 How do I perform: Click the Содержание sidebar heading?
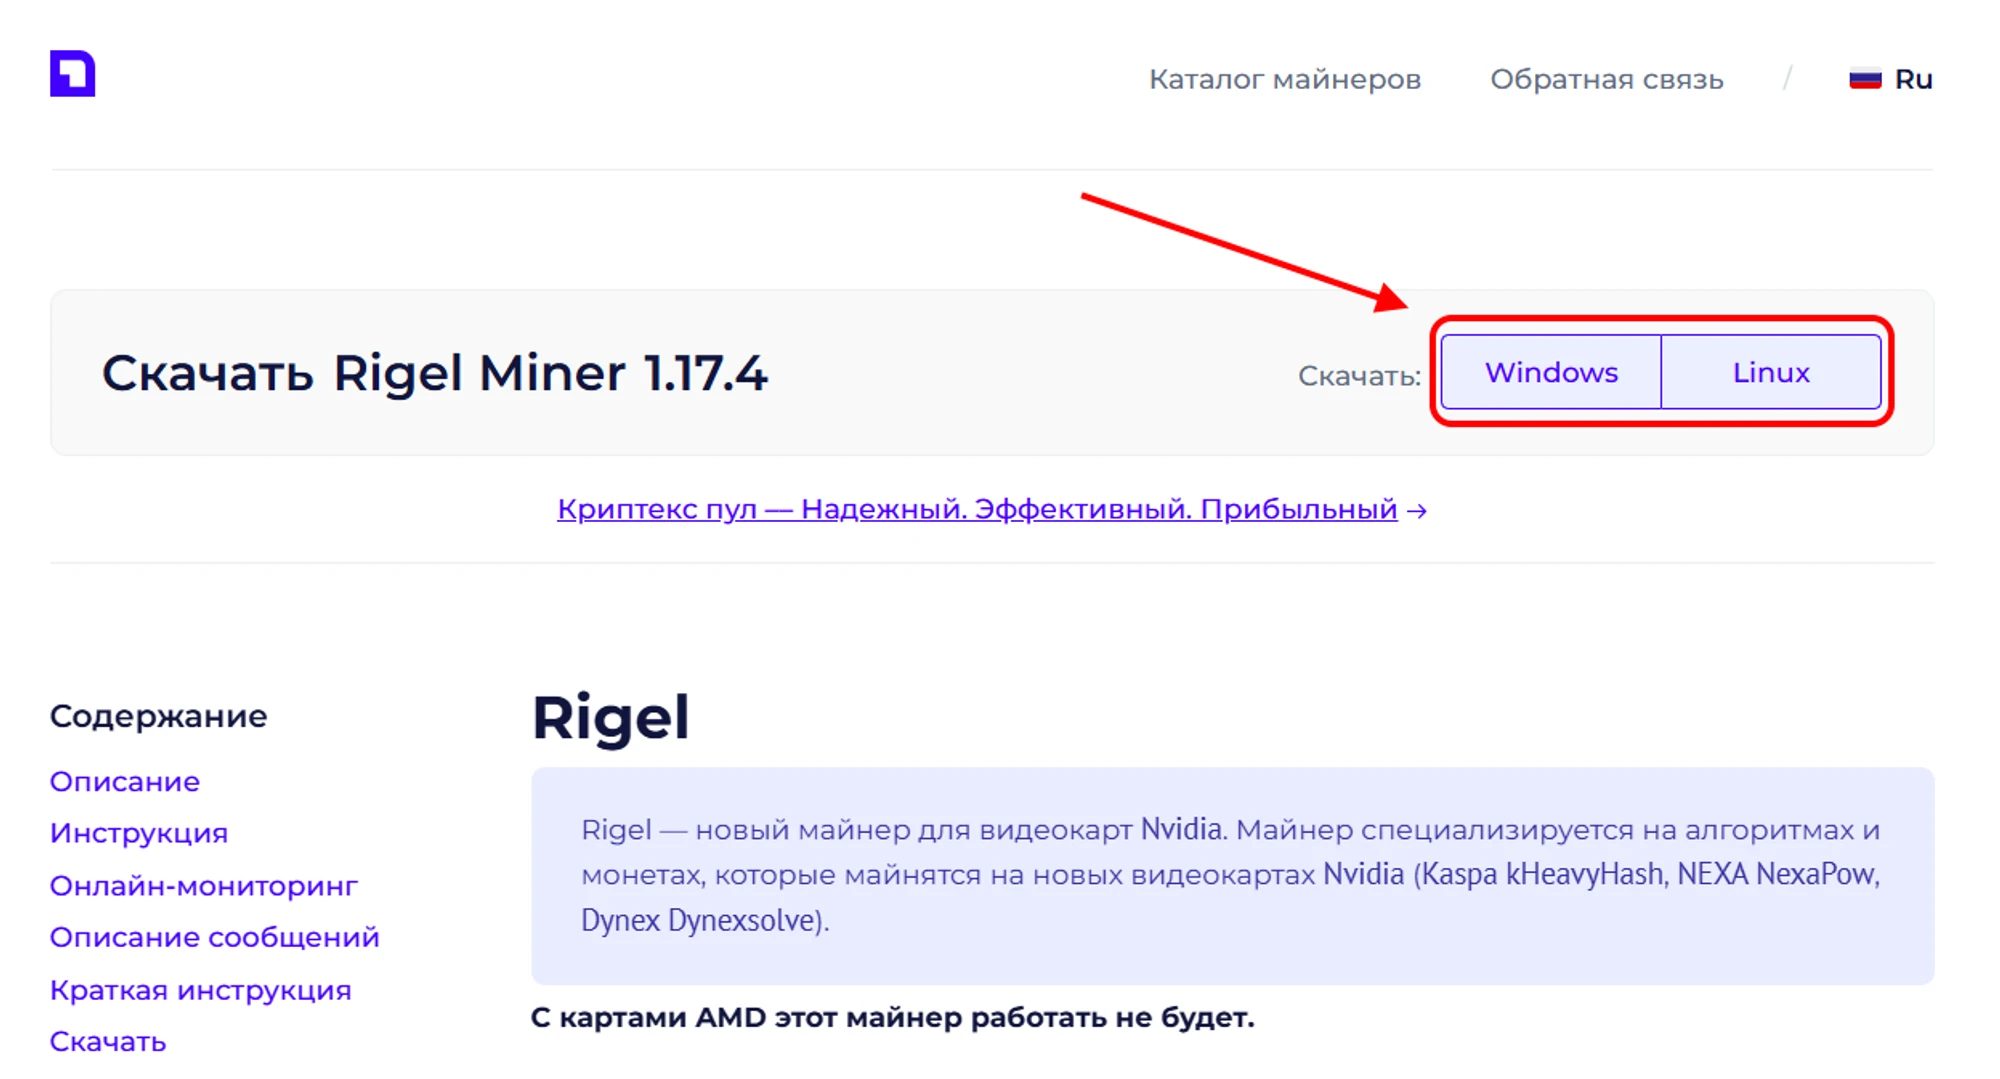pyautogui.click(x=158, y=716)
